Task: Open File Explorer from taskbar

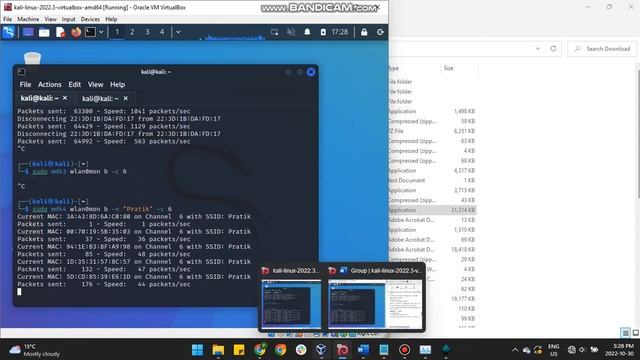Action: [218, 350]
